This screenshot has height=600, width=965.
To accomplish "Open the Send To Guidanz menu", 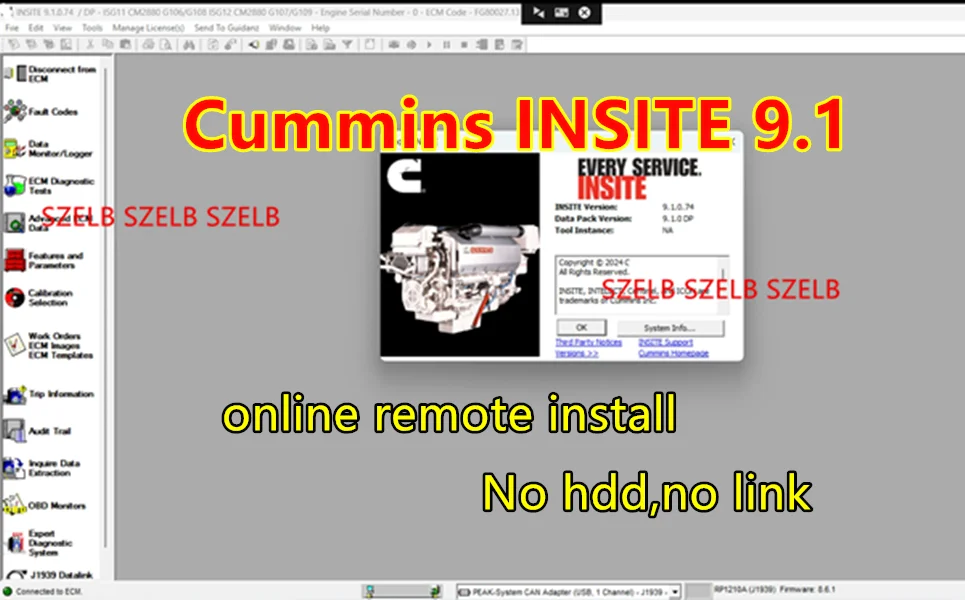I will [x=226, y=28].
